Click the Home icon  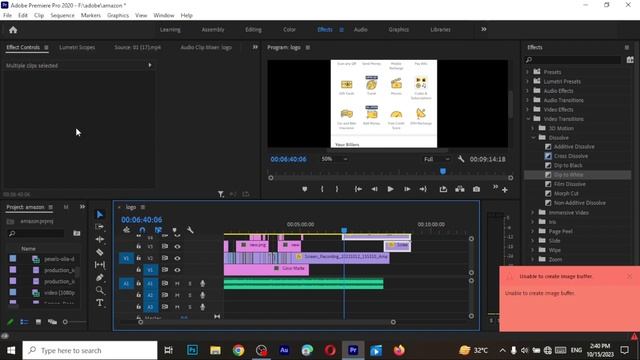click(x=13, y=30)
